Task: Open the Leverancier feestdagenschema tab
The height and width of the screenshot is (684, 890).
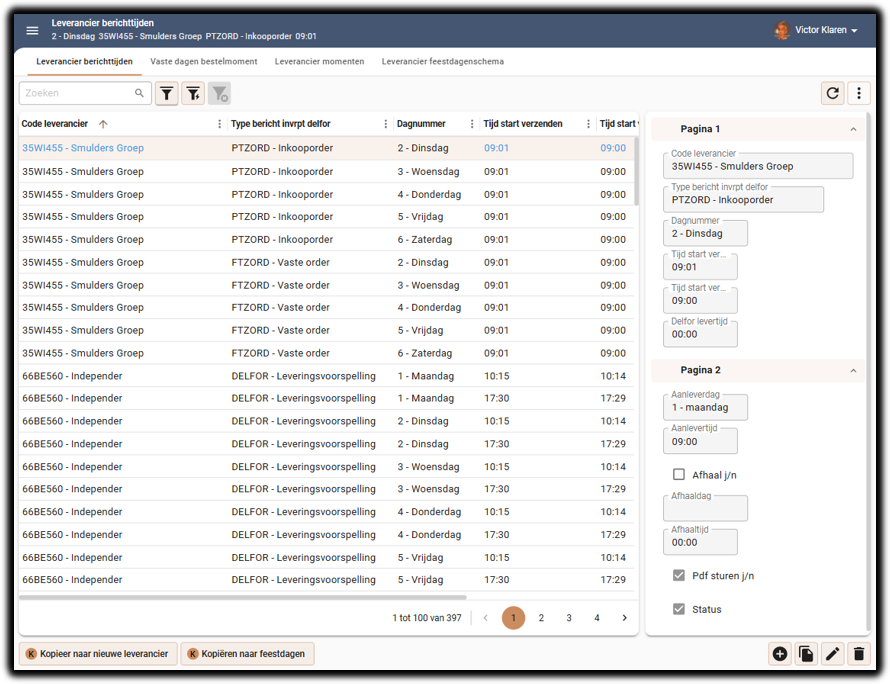Action: pyautogui.click(x=442, y=62)
